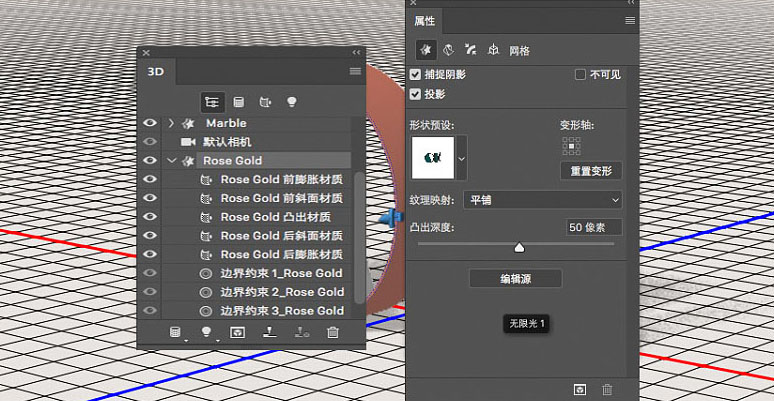
Task: Delete selected item in 3D panel
Action: coord(333,333)
